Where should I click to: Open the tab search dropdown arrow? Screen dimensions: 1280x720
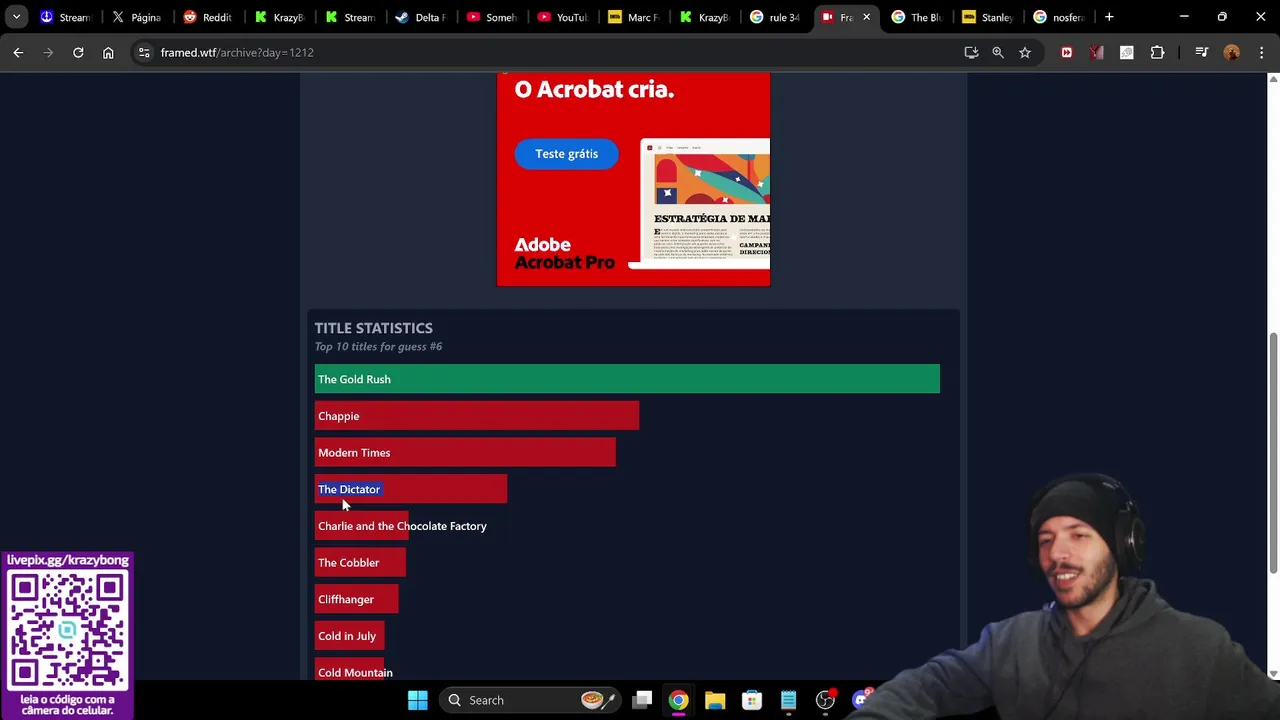click(x=16, y=17)
